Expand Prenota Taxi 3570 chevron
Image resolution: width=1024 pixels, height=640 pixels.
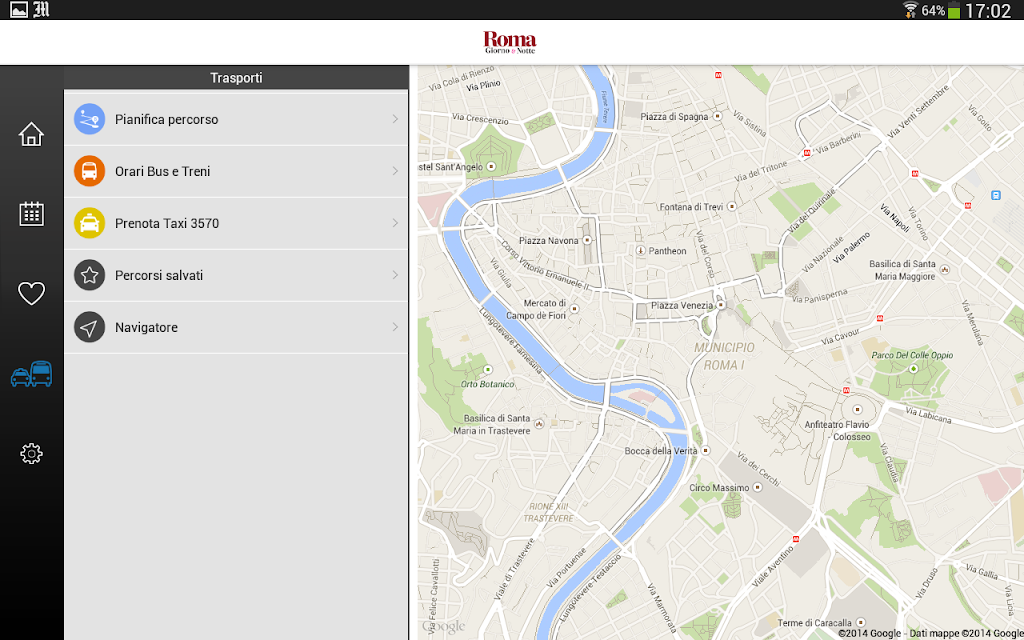pyautogui.click(x=395, y=223)
